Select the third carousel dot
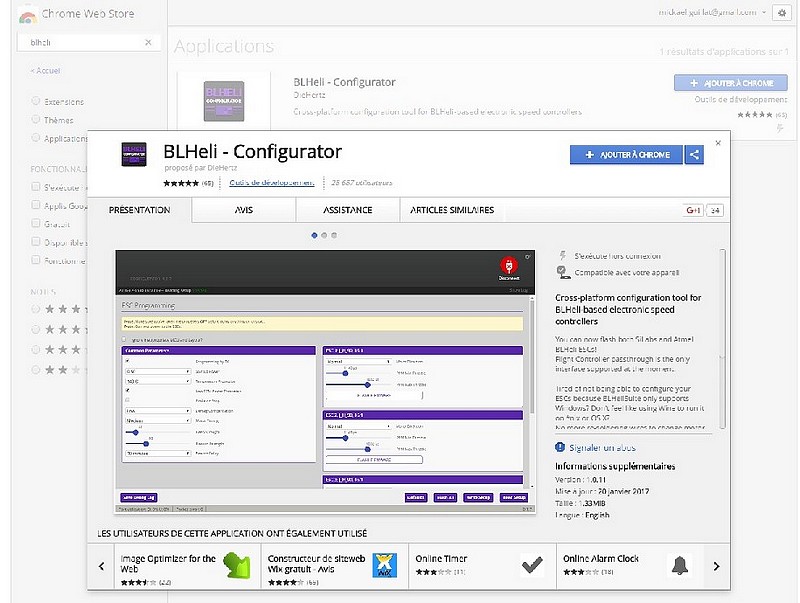 (334, 235)
